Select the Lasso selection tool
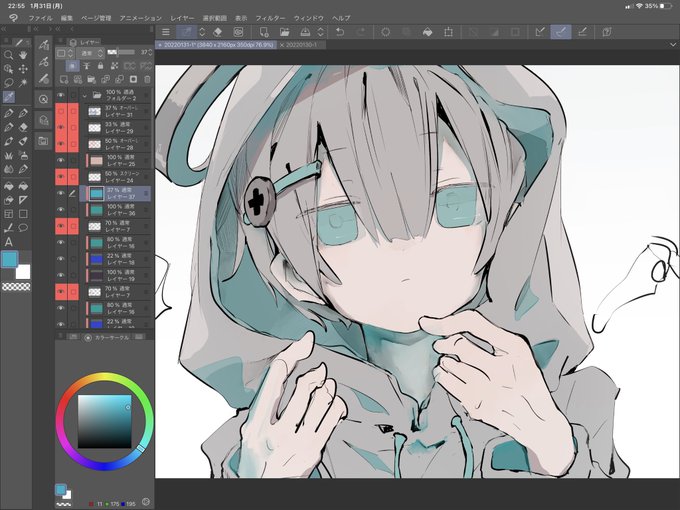 pos(8,82)
